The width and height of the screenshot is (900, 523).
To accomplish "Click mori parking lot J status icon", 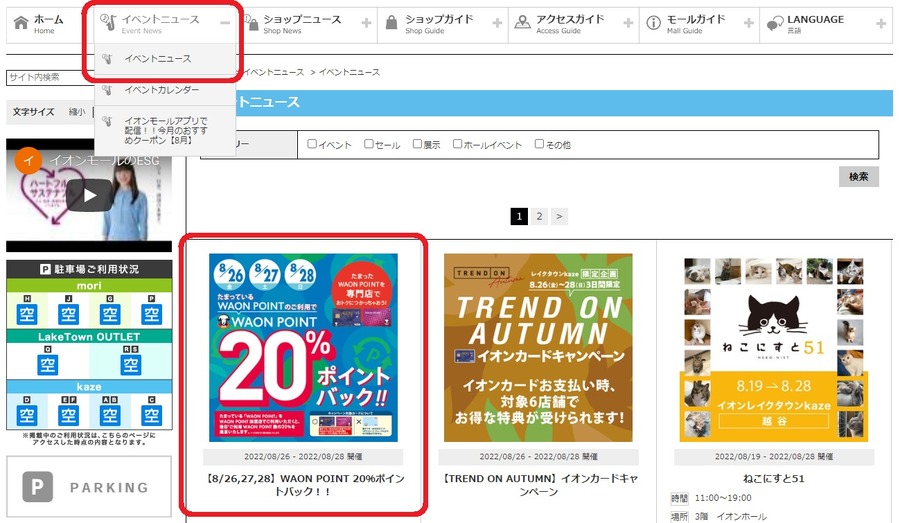I will pos(68,313).
